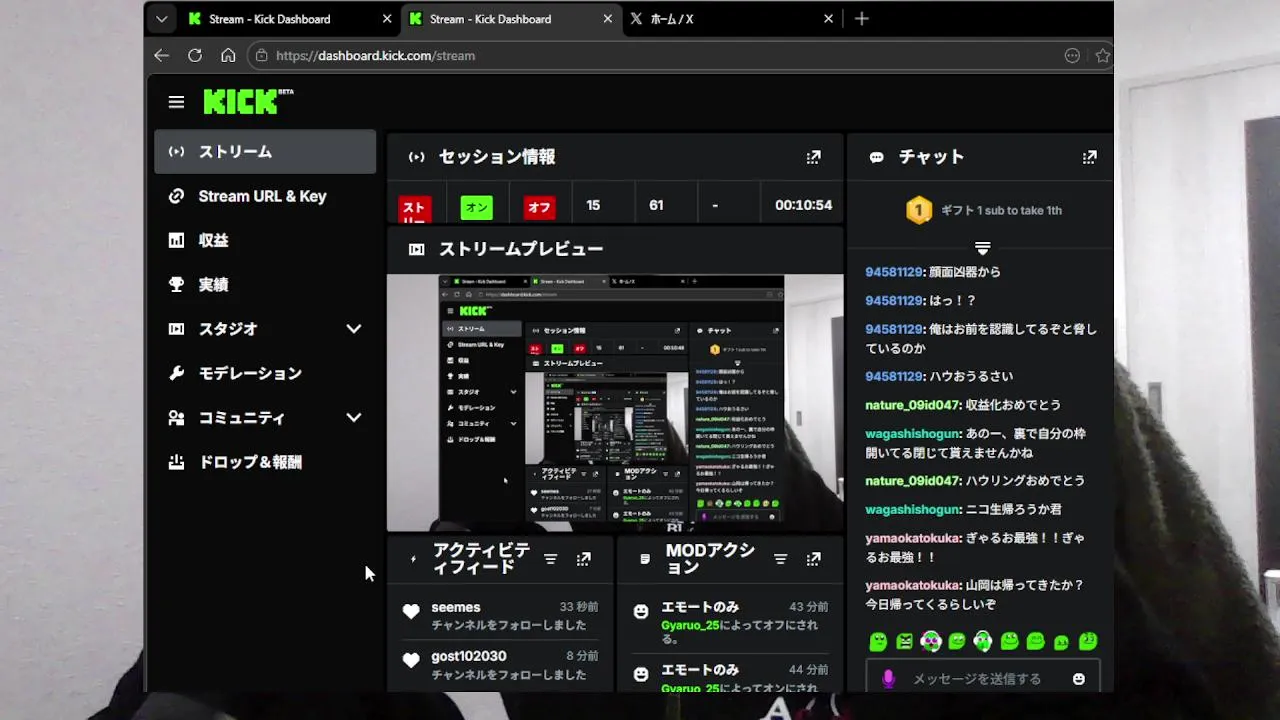Click the browser address bar URL
Screen dimensions: 1280x720
[x=375, y=56]
